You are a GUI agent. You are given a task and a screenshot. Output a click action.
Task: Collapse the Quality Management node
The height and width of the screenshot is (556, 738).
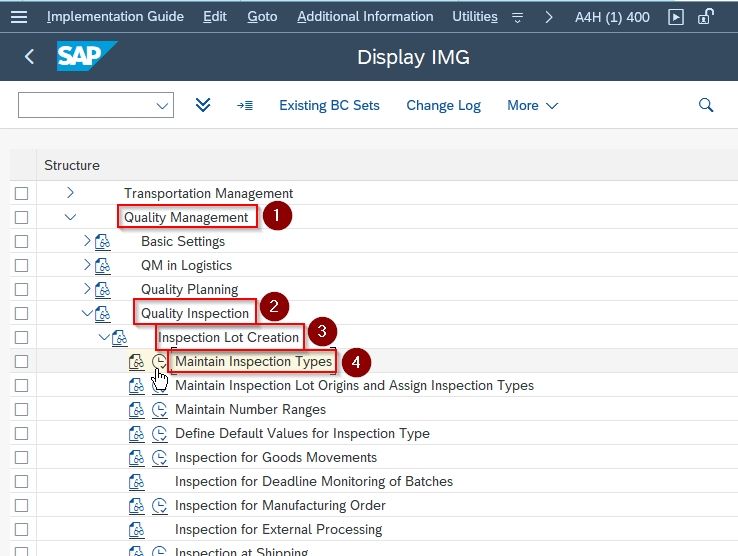(x=70, y=217)
